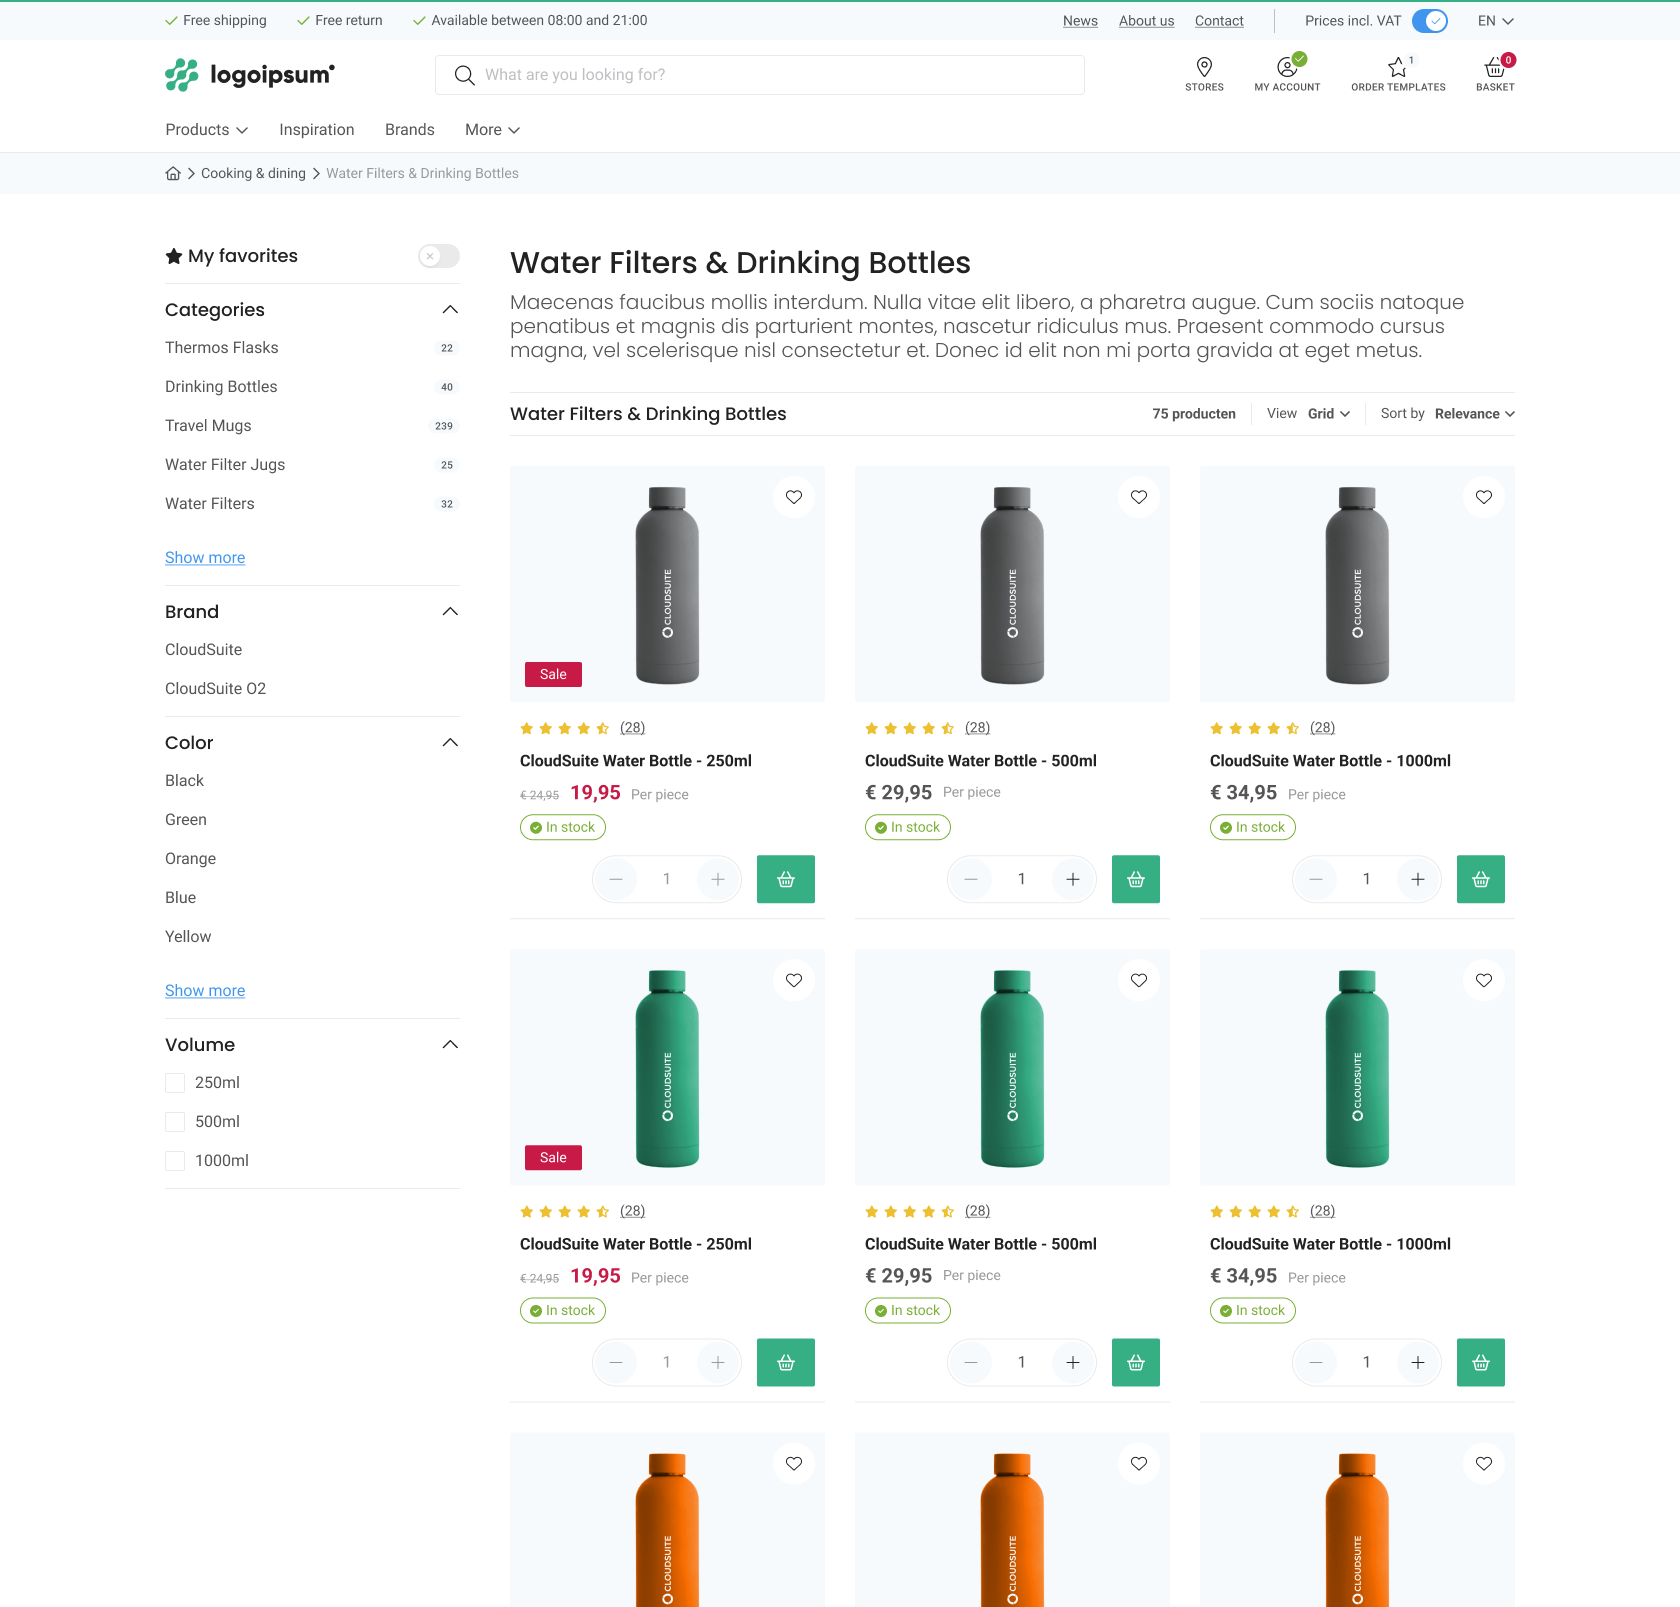
Task: Open the Sort by Relevance dropdown
Action: tap(1473, 414)
